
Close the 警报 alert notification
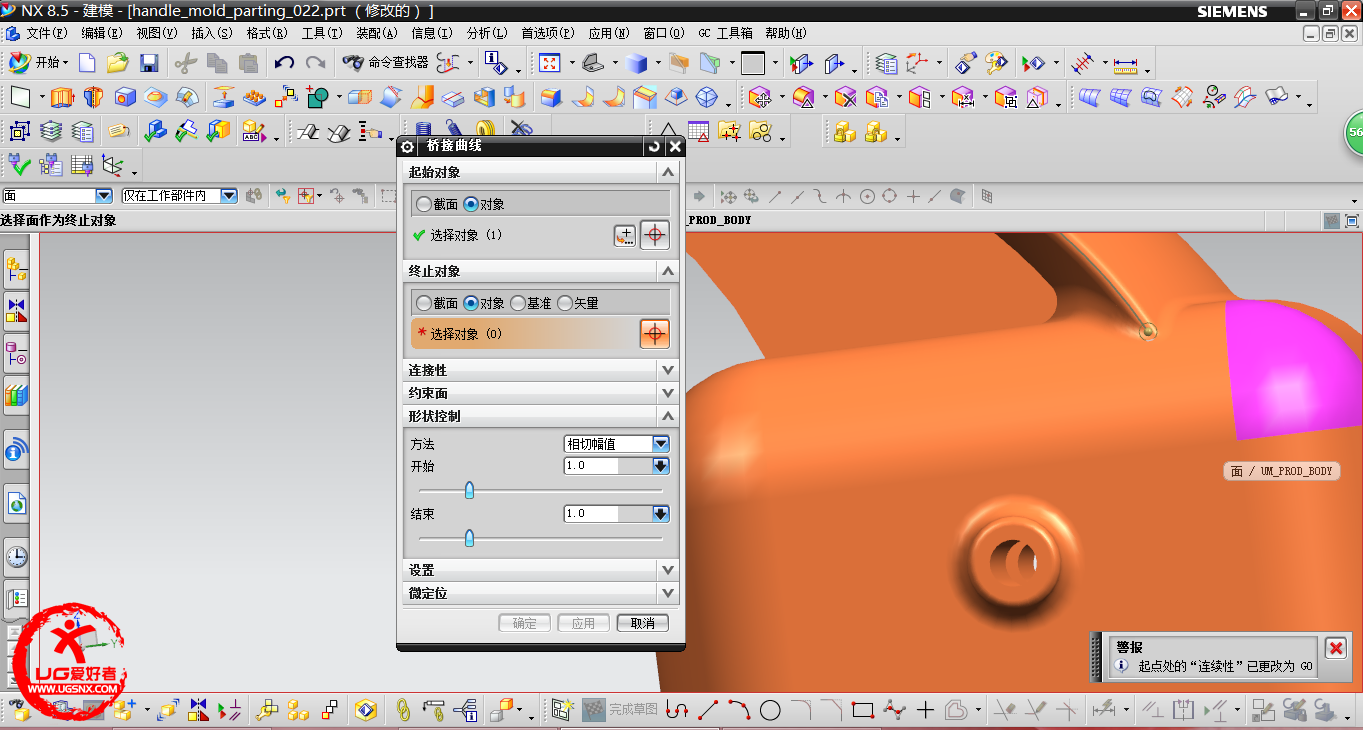pyautogui.click(x=1335, y=648)
